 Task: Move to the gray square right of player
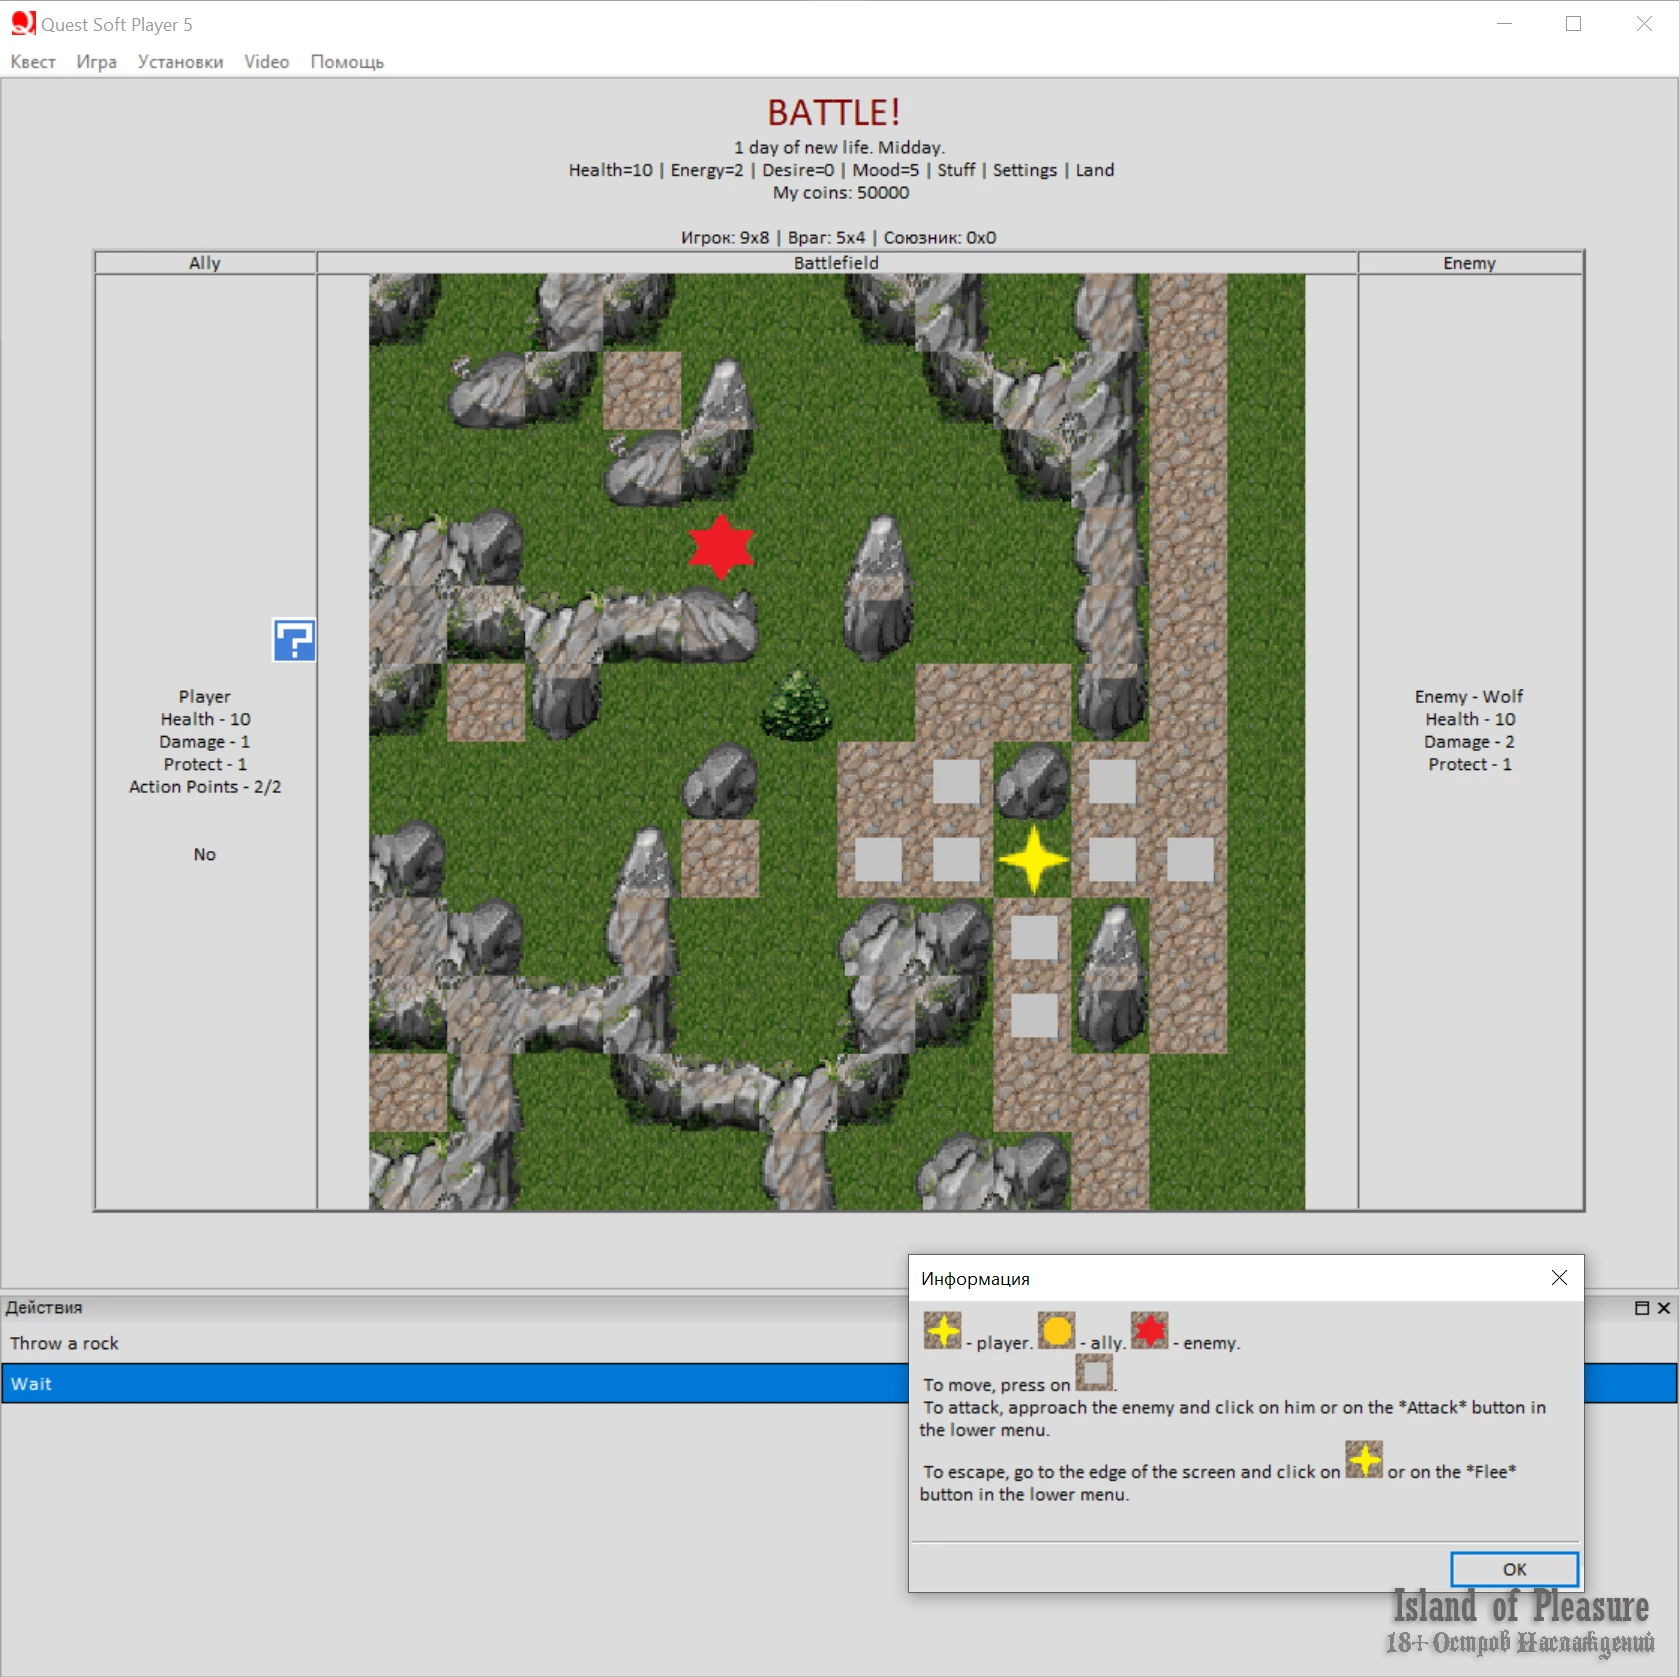1111,859
